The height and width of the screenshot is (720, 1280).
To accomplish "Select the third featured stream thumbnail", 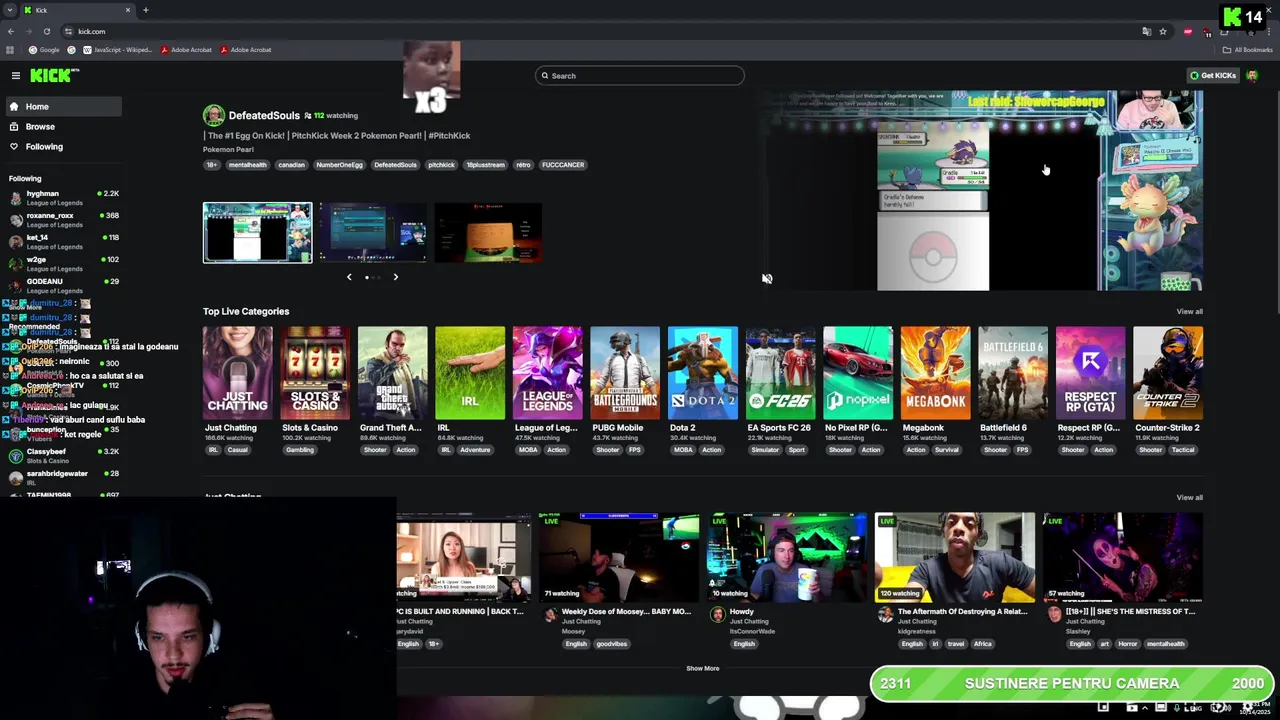I will (x=488, y=232).
